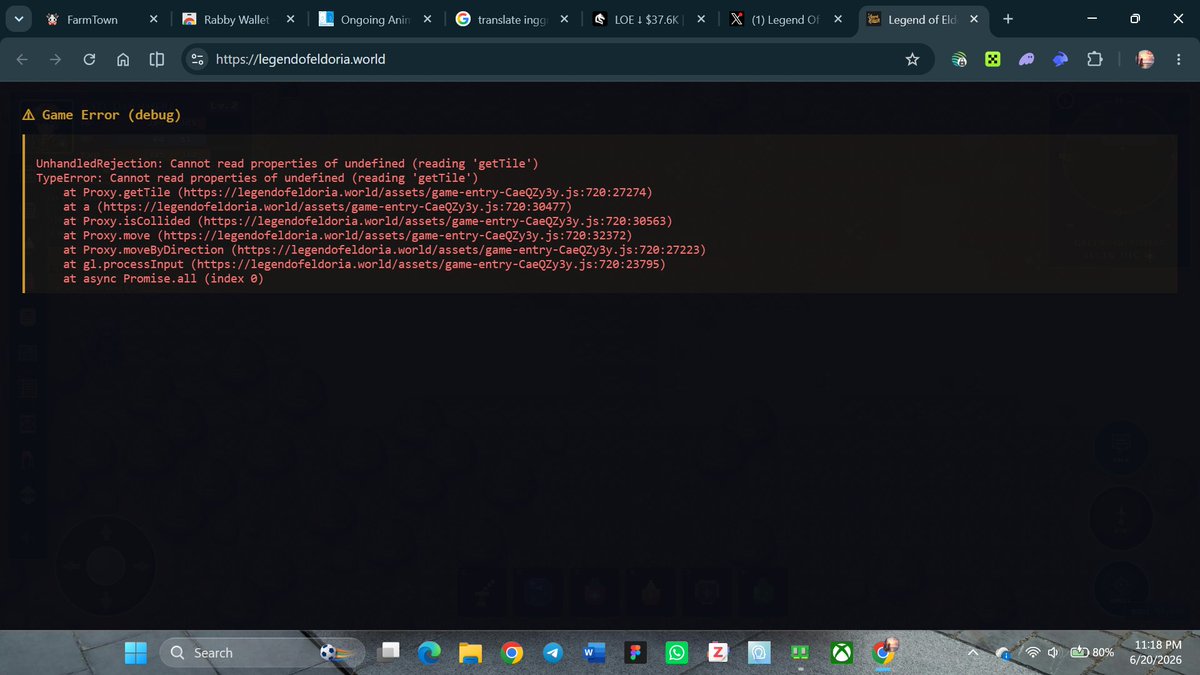This screenshot has height=675, width=1200.
Task: Open the Xbox app from the taskbar
Action: (842, 653)
